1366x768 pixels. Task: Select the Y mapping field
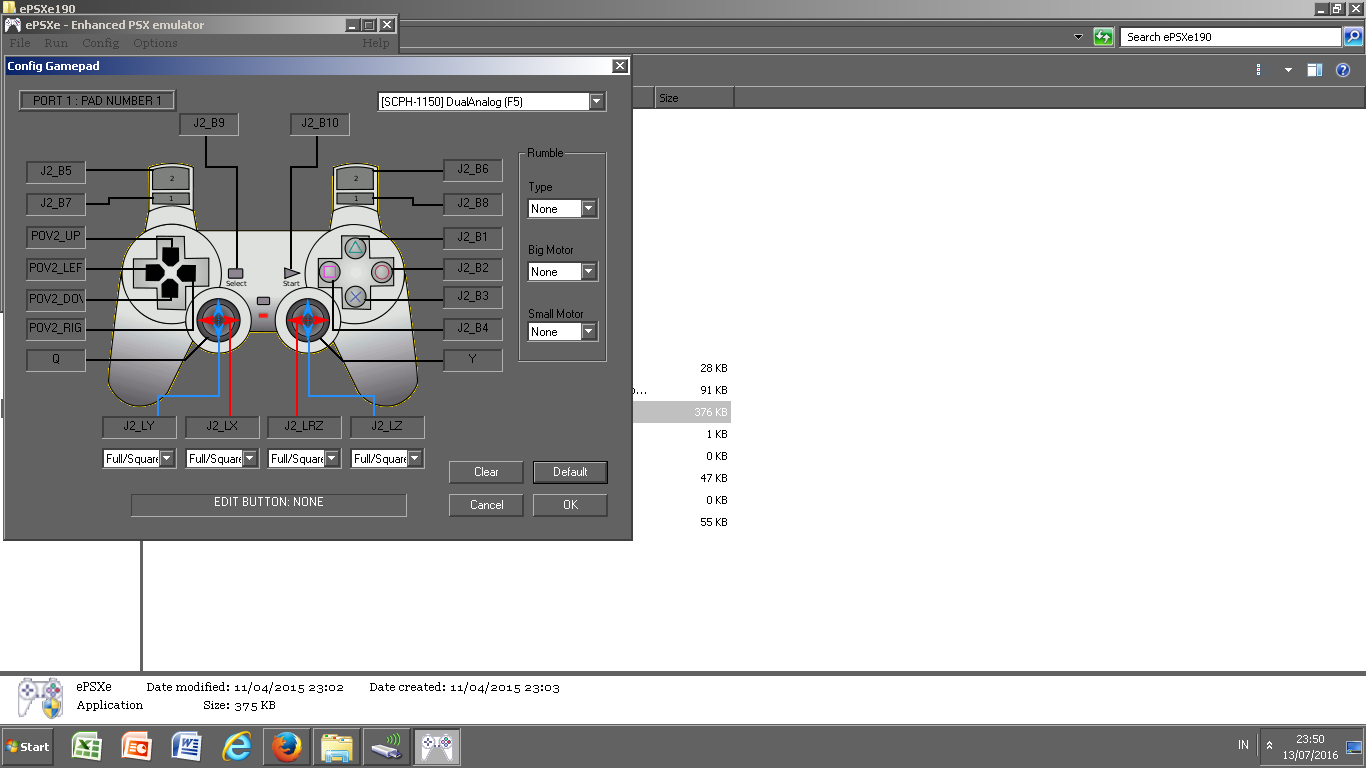(x=473, y=360)
